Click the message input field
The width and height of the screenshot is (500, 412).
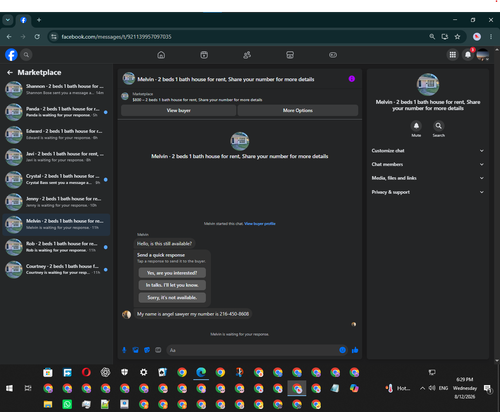point(257,350)
